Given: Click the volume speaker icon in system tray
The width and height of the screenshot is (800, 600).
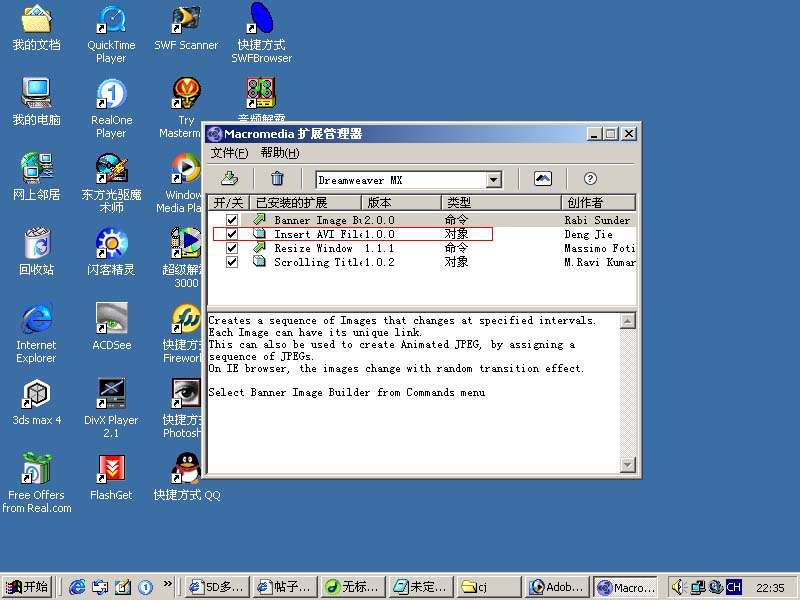Looking at the screenshot, I should pyautogui.click(x=678, y=587).
